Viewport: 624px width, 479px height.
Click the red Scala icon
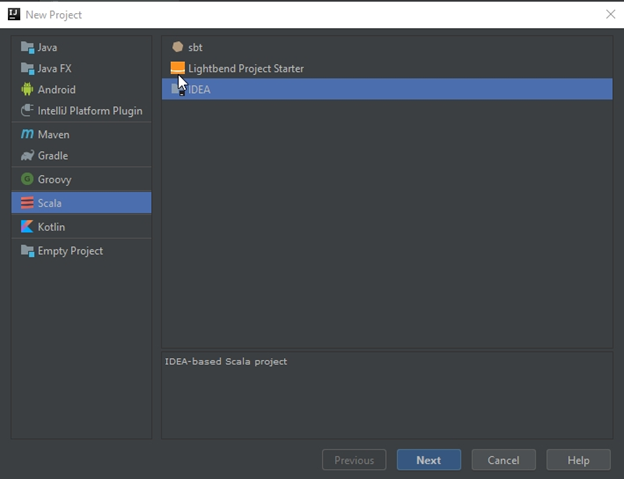coord(27,203)
